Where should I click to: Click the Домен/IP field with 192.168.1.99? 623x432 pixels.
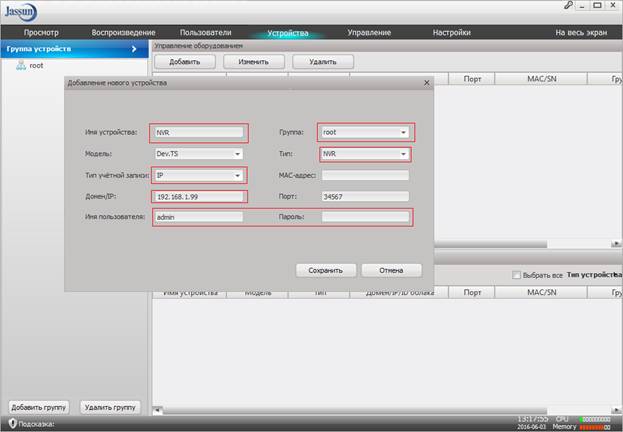tap(199, 197)
